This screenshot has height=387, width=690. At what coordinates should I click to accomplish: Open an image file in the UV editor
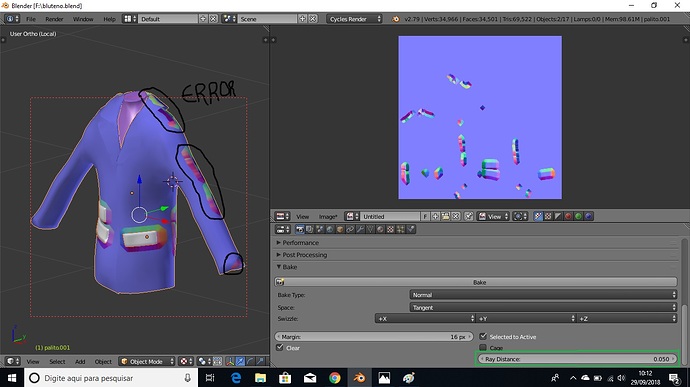point(445,216)
